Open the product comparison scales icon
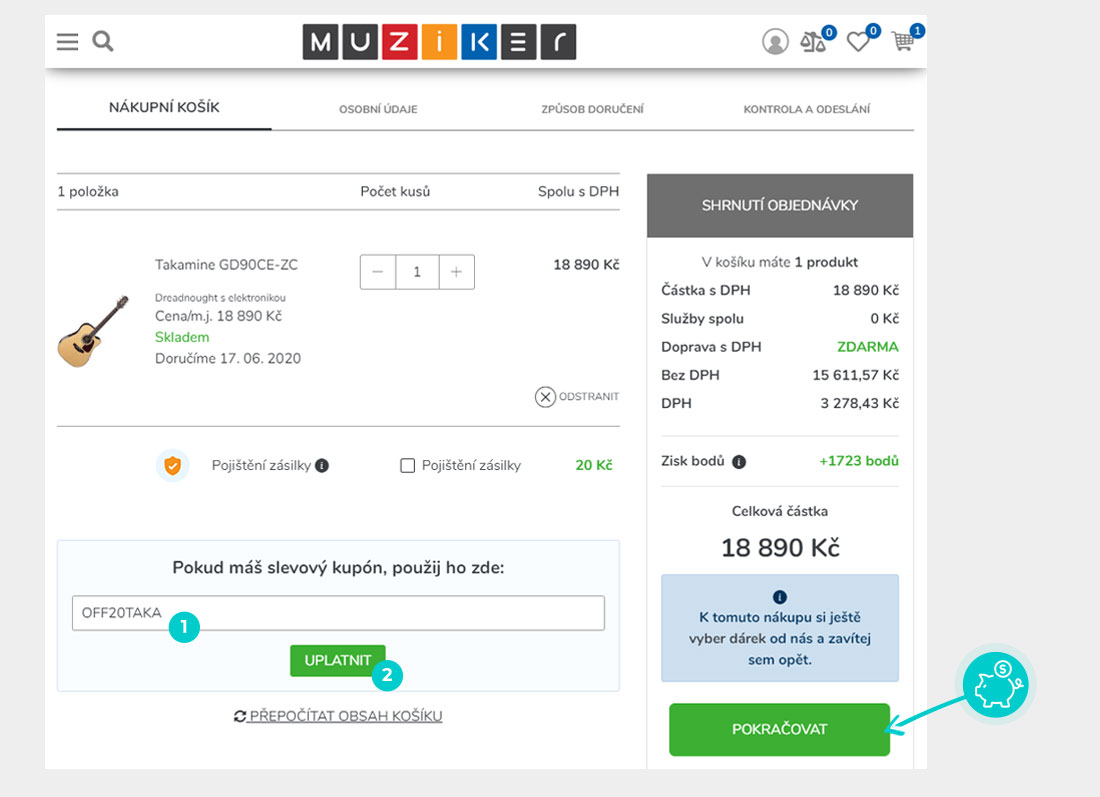The height and width of the screenshot is (797, 1100). point(813,42)
